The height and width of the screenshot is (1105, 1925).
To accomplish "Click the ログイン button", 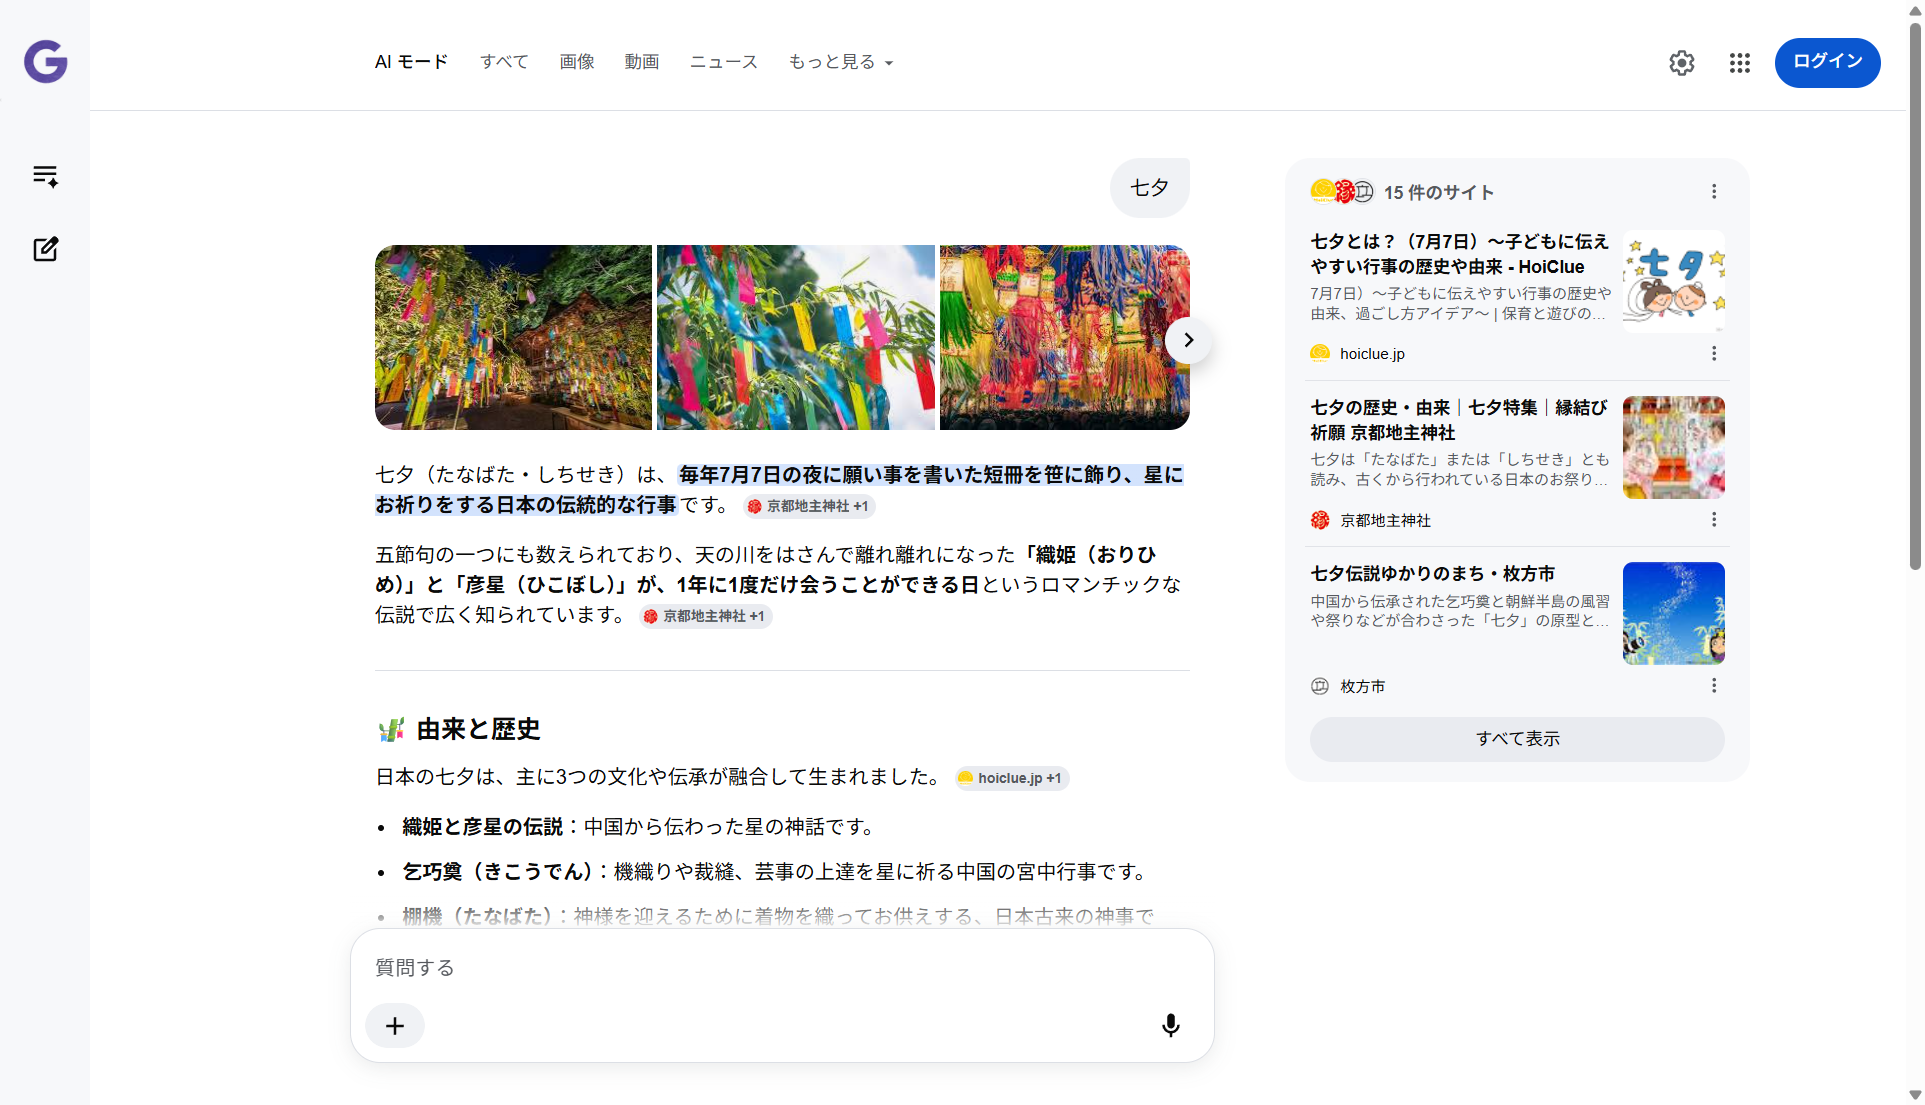I will tap(1827, 62).
